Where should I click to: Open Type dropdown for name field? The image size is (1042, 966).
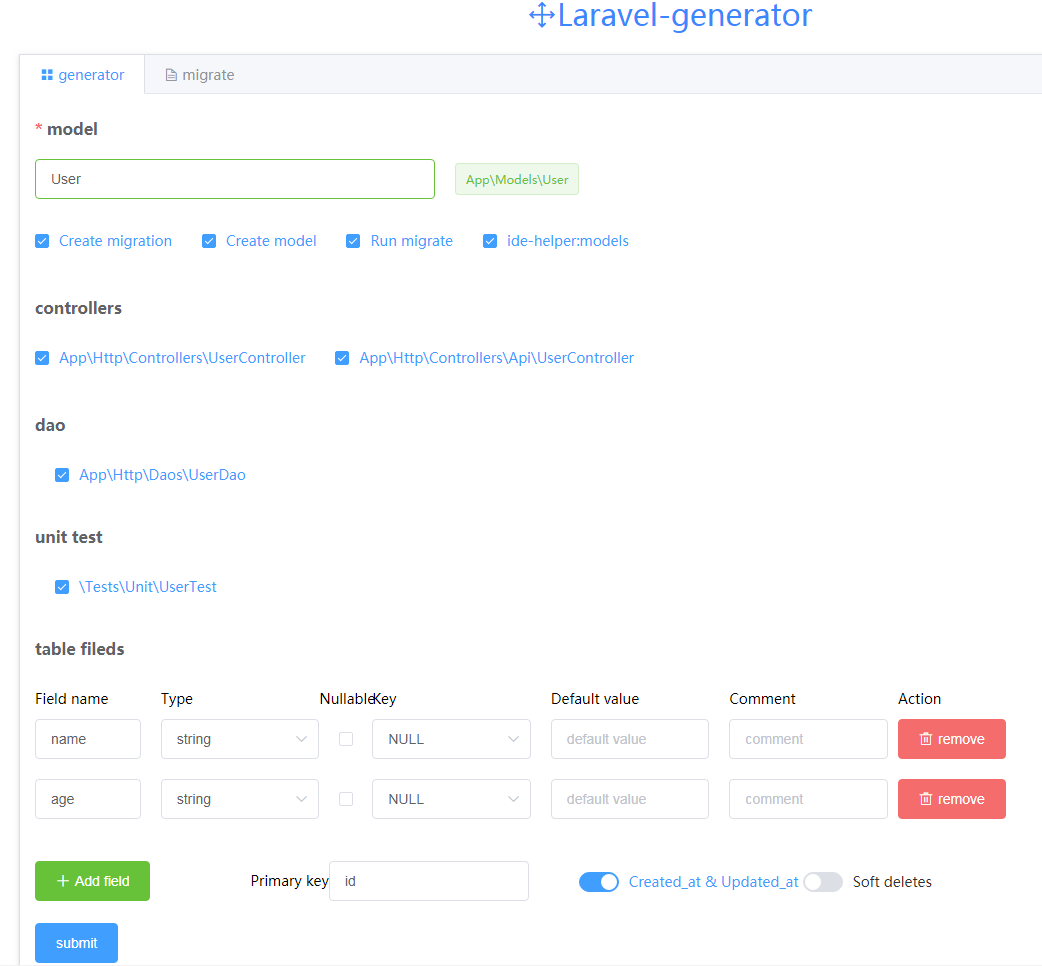[x=240, y=739]
